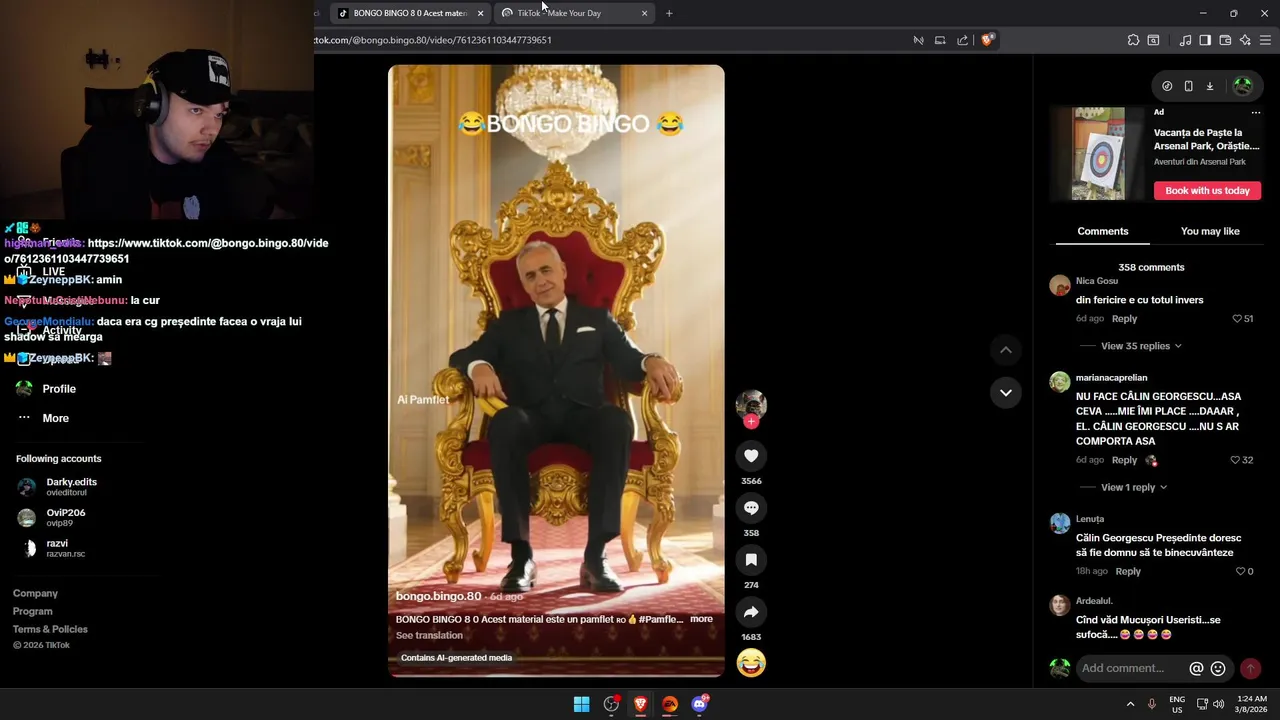This screenshot has width=1280, height=720.
Task: Reply to marianacaprelian's comment
Action: click(1124, 460)
